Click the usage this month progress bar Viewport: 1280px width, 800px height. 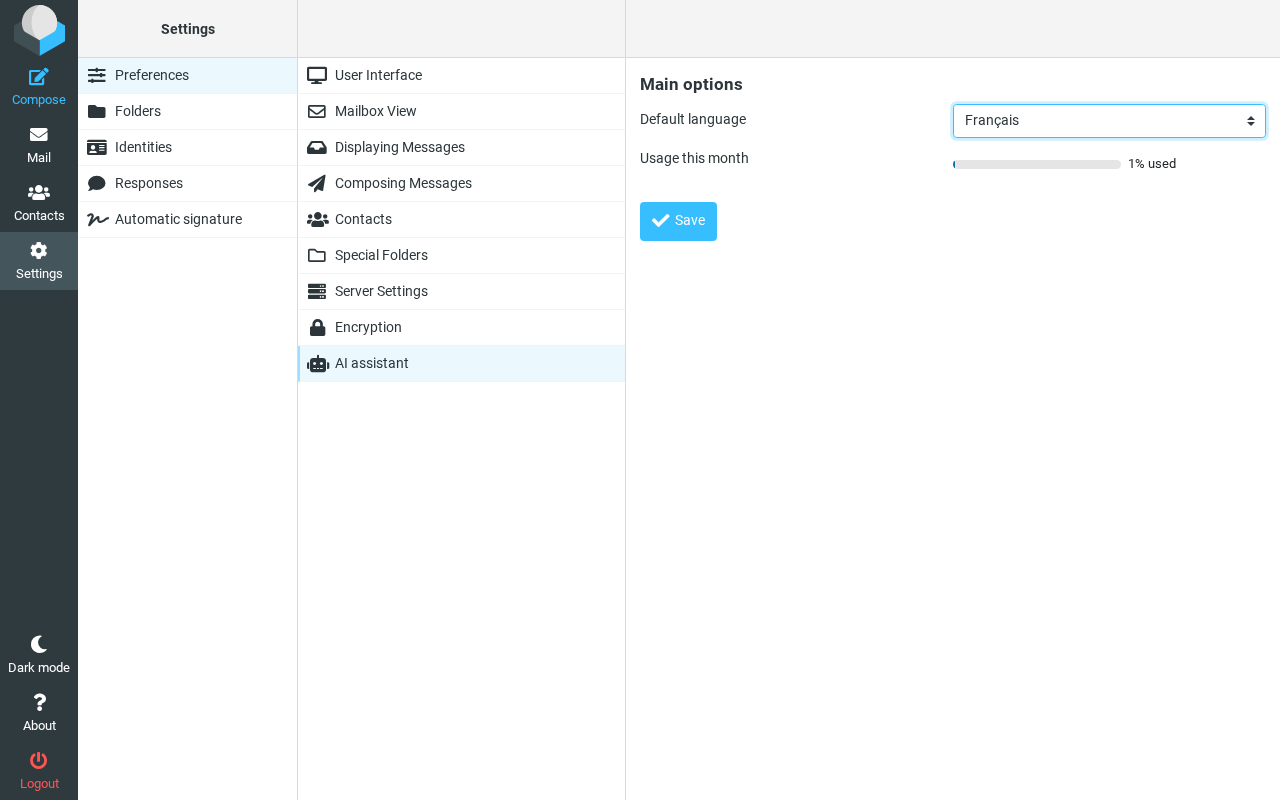point(1037,164)
